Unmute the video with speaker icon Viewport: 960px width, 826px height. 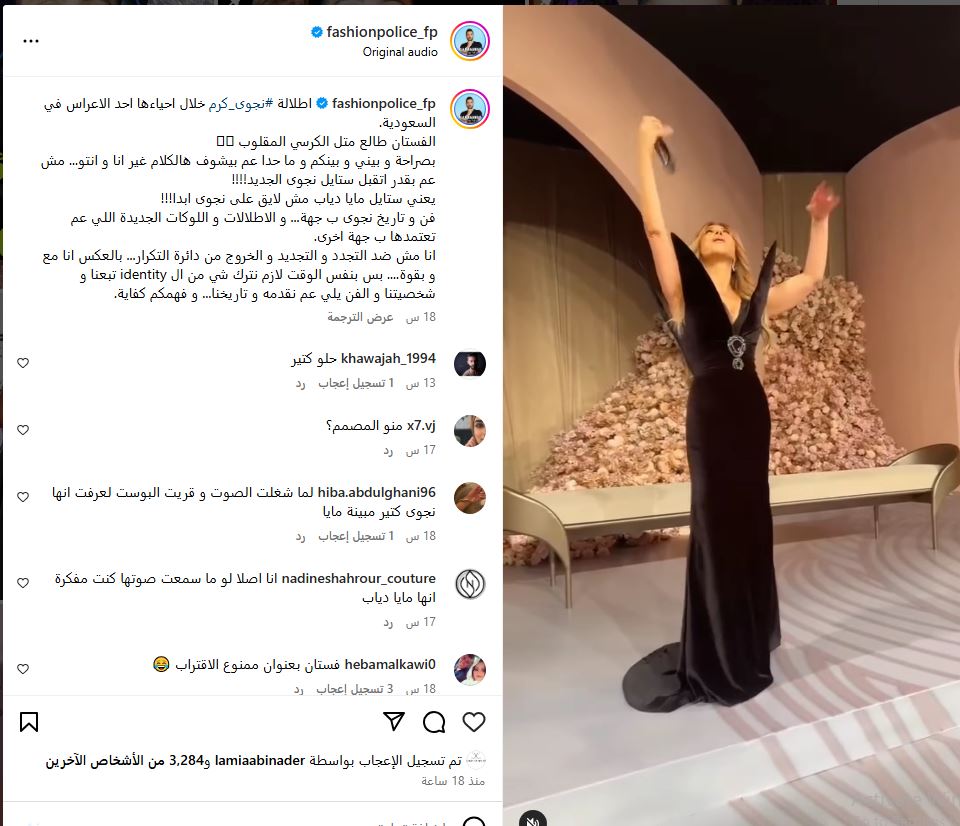532,821
